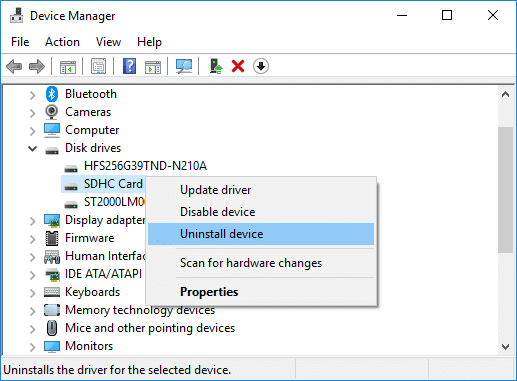Image resolution: width=517 pixels, height=381 pixels.
Task: Choose Update driver from context menu
Action: click(x=261, y=190)
